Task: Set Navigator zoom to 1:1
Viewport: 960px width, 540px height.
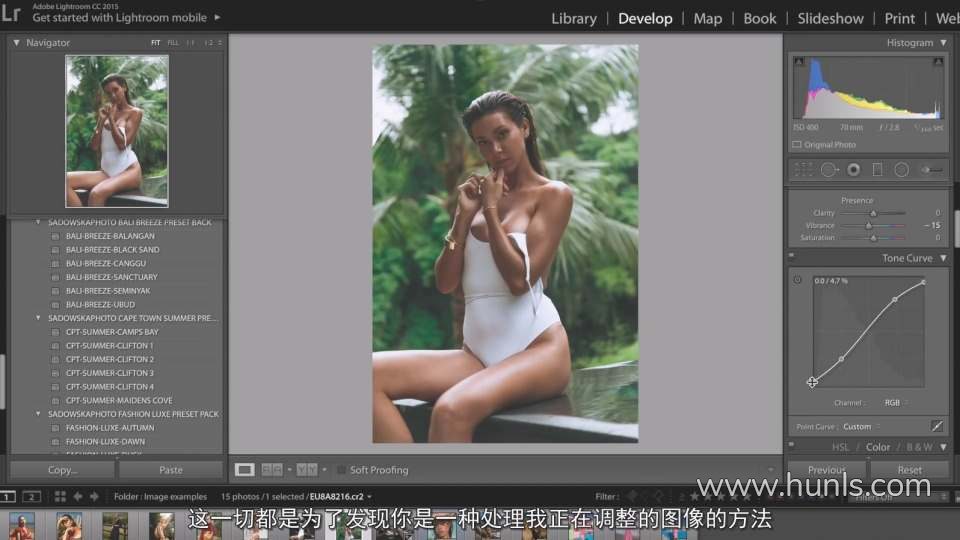Action: point(190,43)
